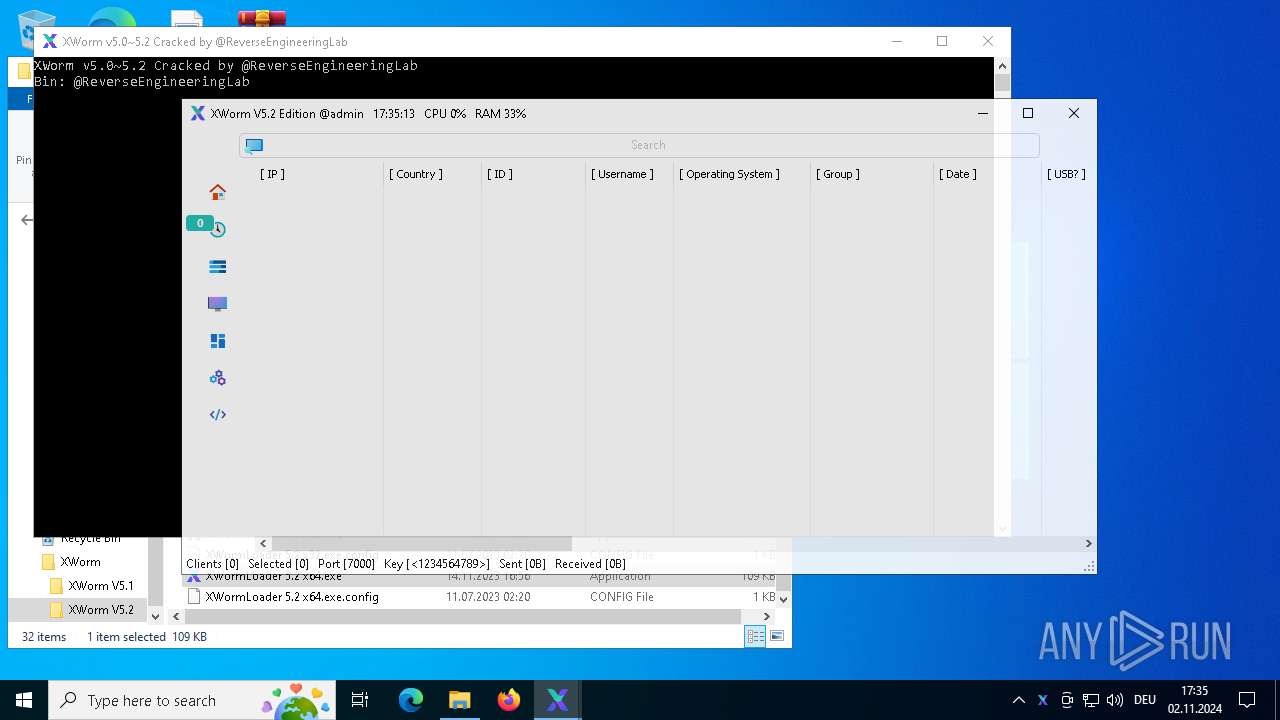Click the console window title bar icon

49,42
